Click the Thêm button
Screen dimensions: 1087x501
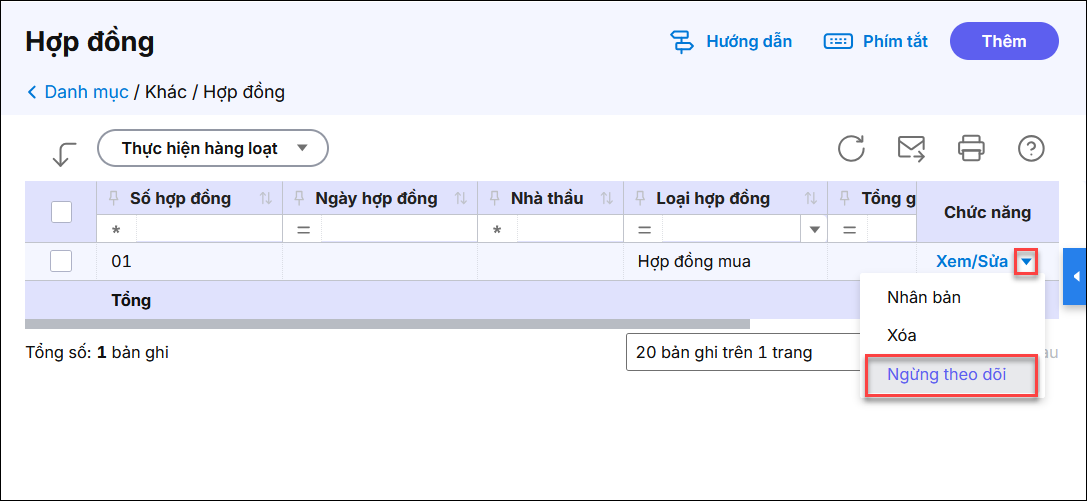point(1003,41)
